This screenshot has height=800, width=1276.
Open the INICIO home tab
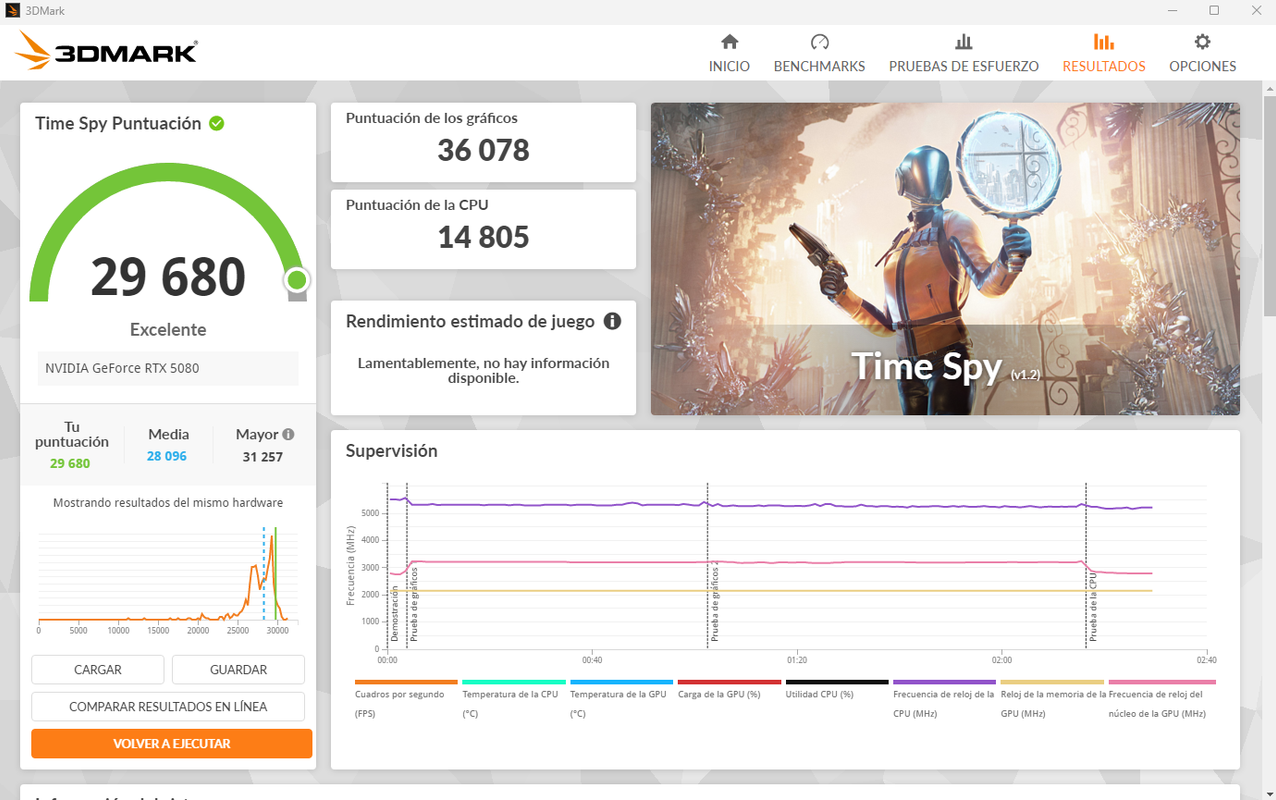tap(729, 53)
